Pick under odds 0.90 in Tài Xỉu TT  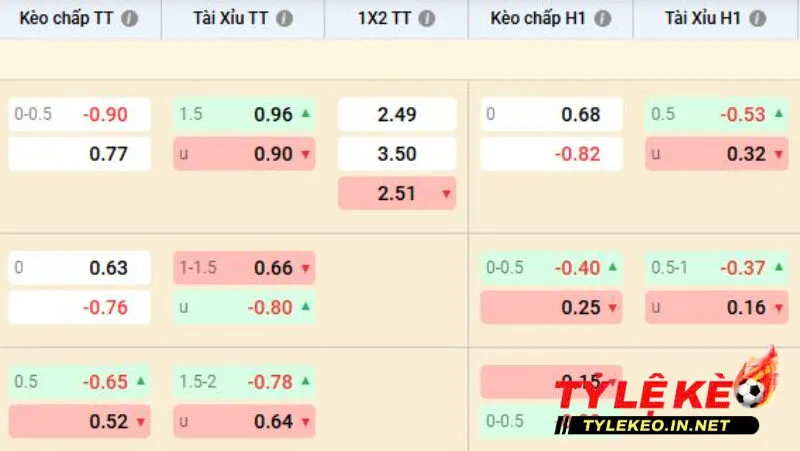tap(244, 154)
